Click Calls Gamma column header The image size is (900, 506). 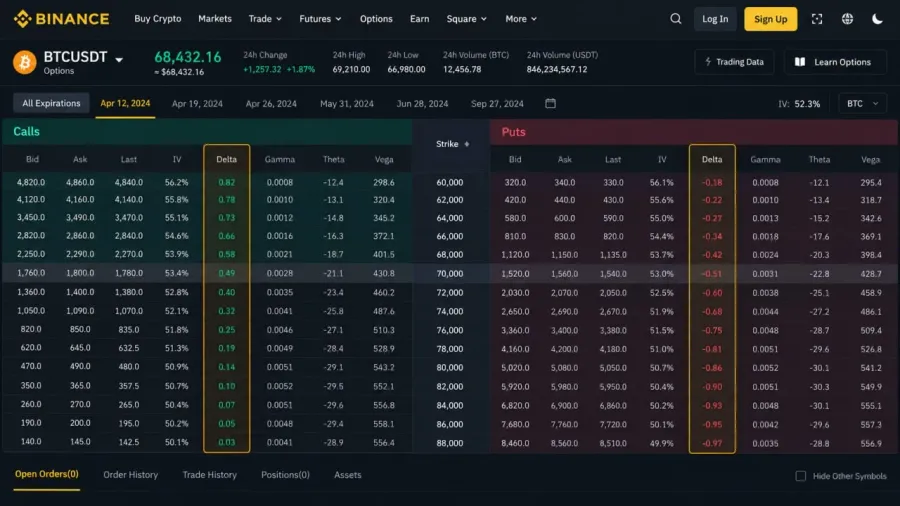[x=280, y=159]
